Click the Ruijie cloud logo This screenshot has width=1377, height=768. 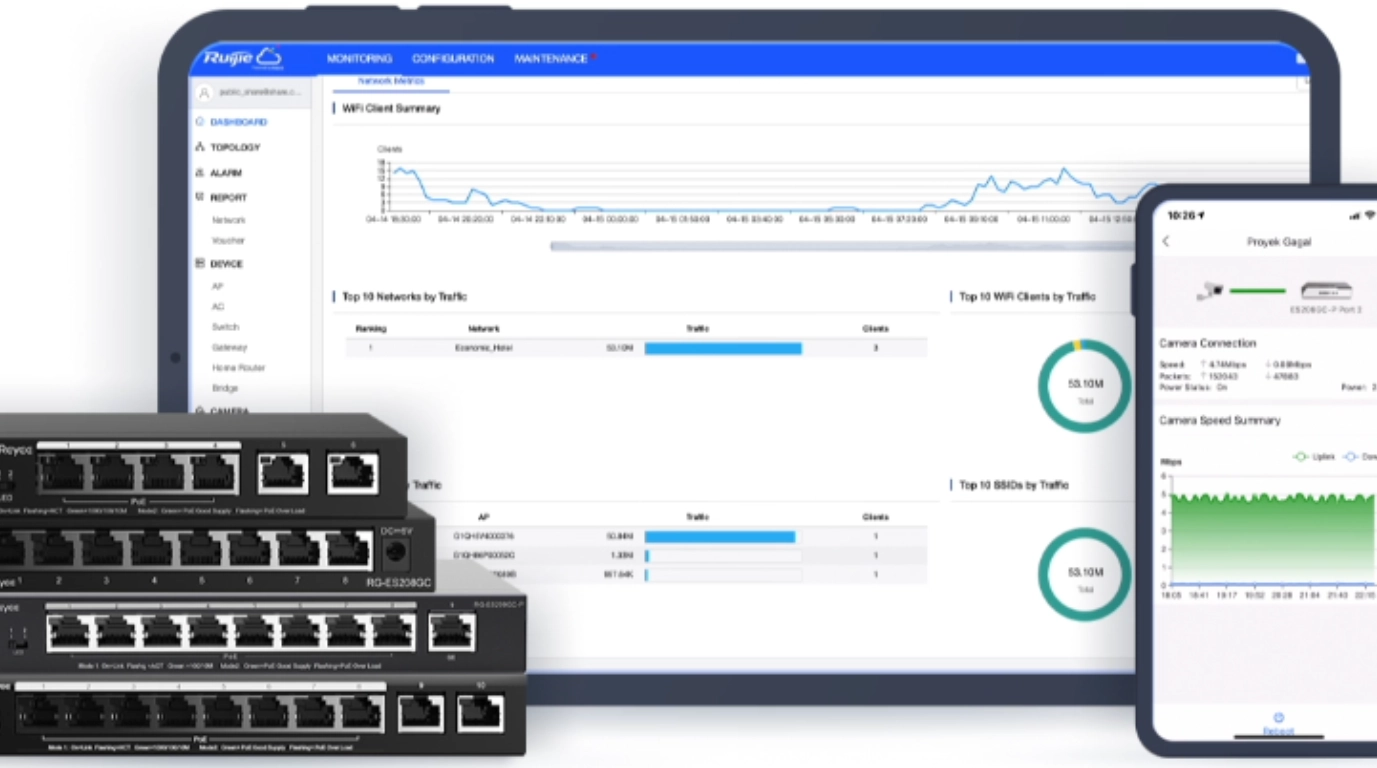(242, 58)
